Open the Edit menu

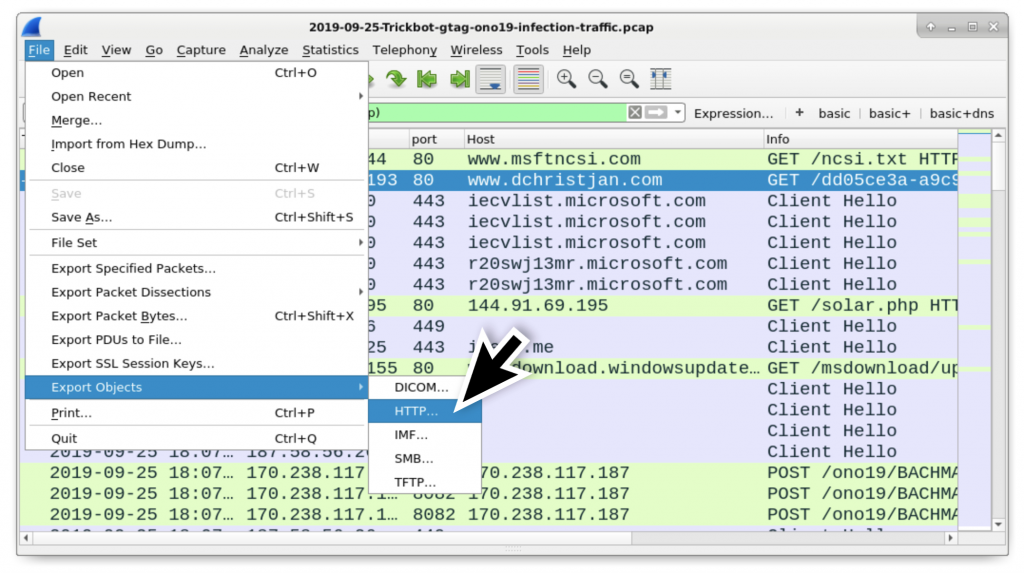point(75,50)
